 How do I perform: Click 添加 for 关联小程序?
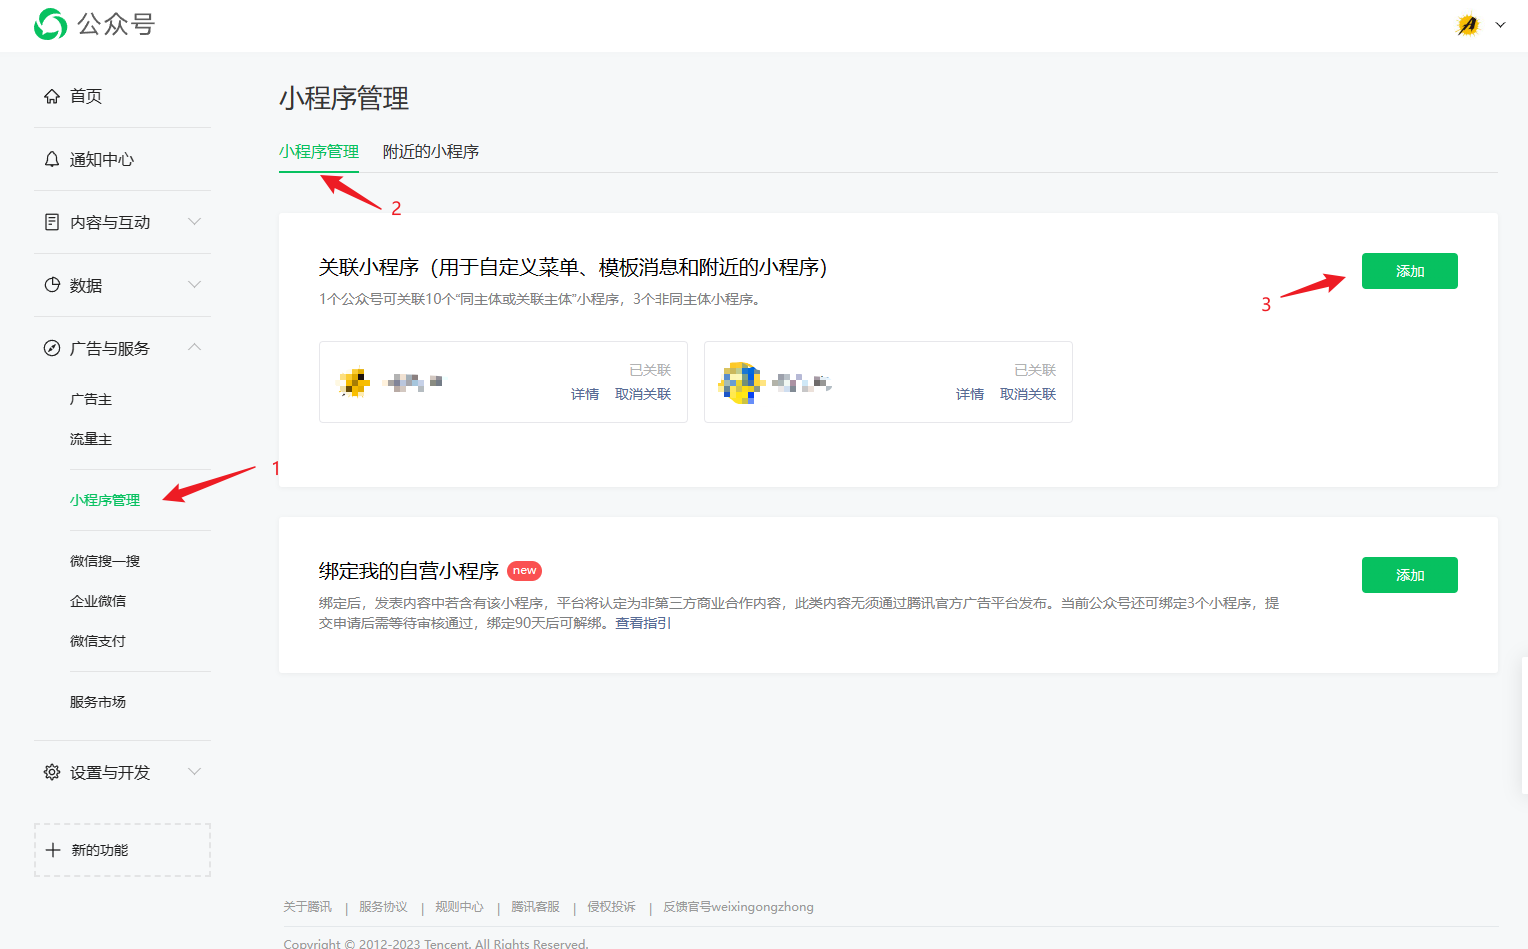(1410, 271)
